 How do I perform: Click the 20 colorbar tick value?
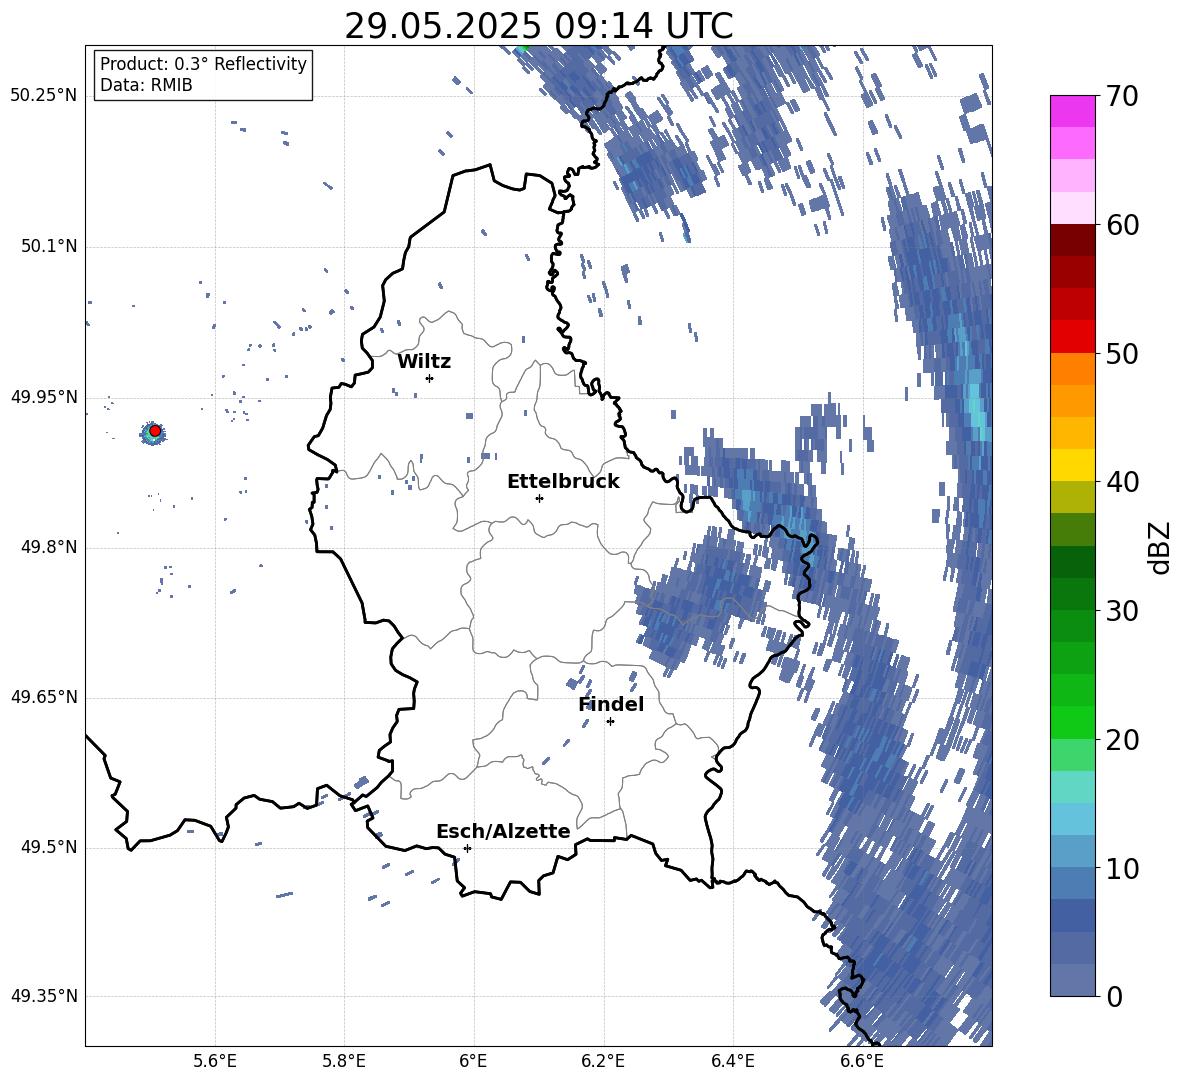coord(1122,739)
